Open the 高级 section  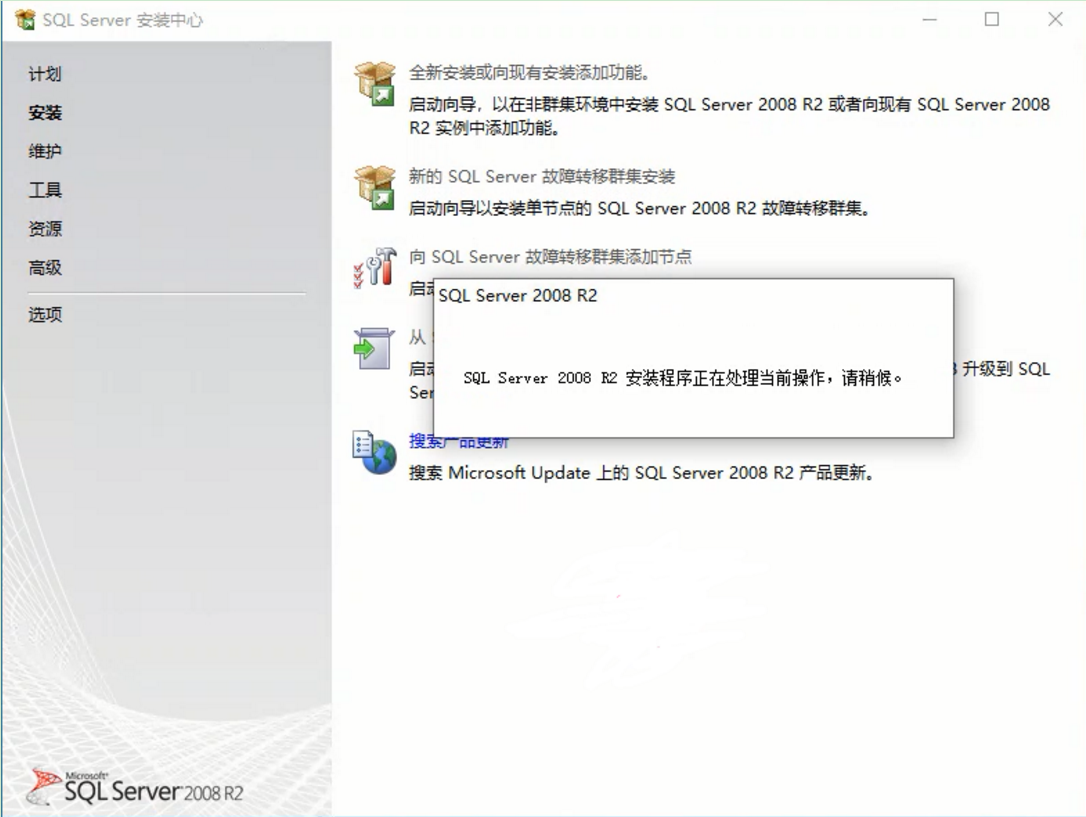(44, 268)
